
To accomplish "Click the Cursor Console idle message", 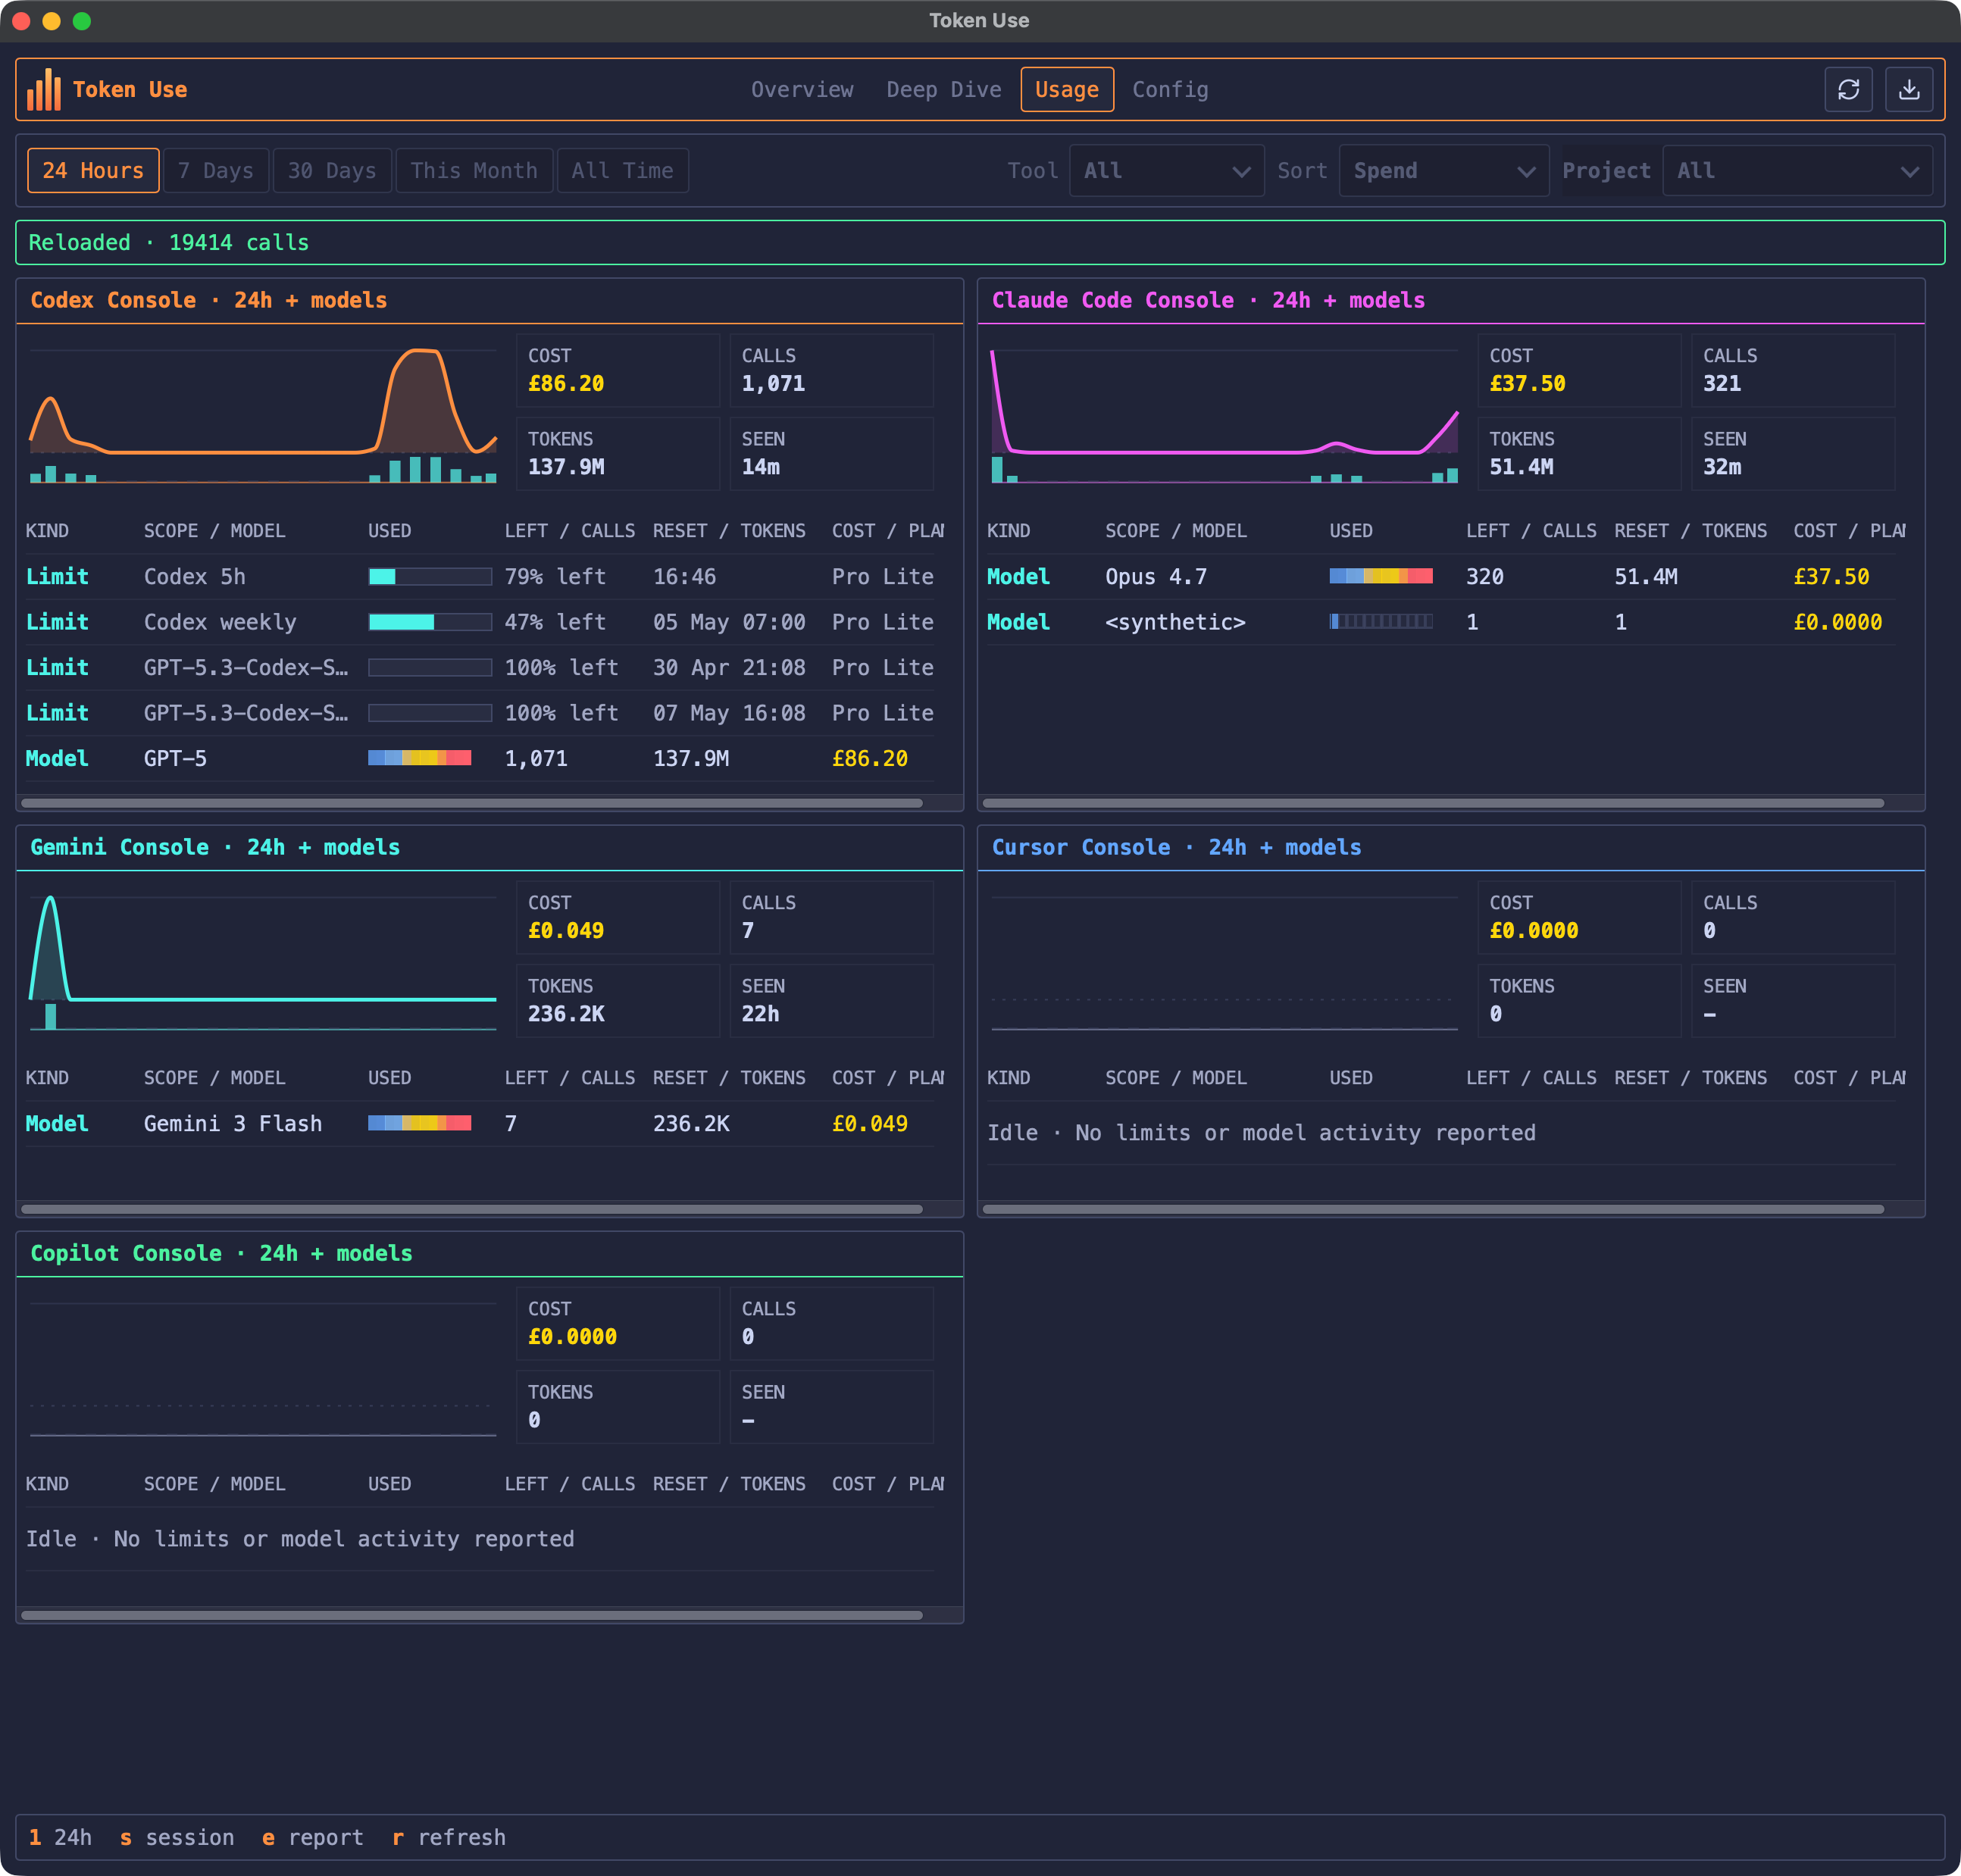I will tap(1261, 1133).
